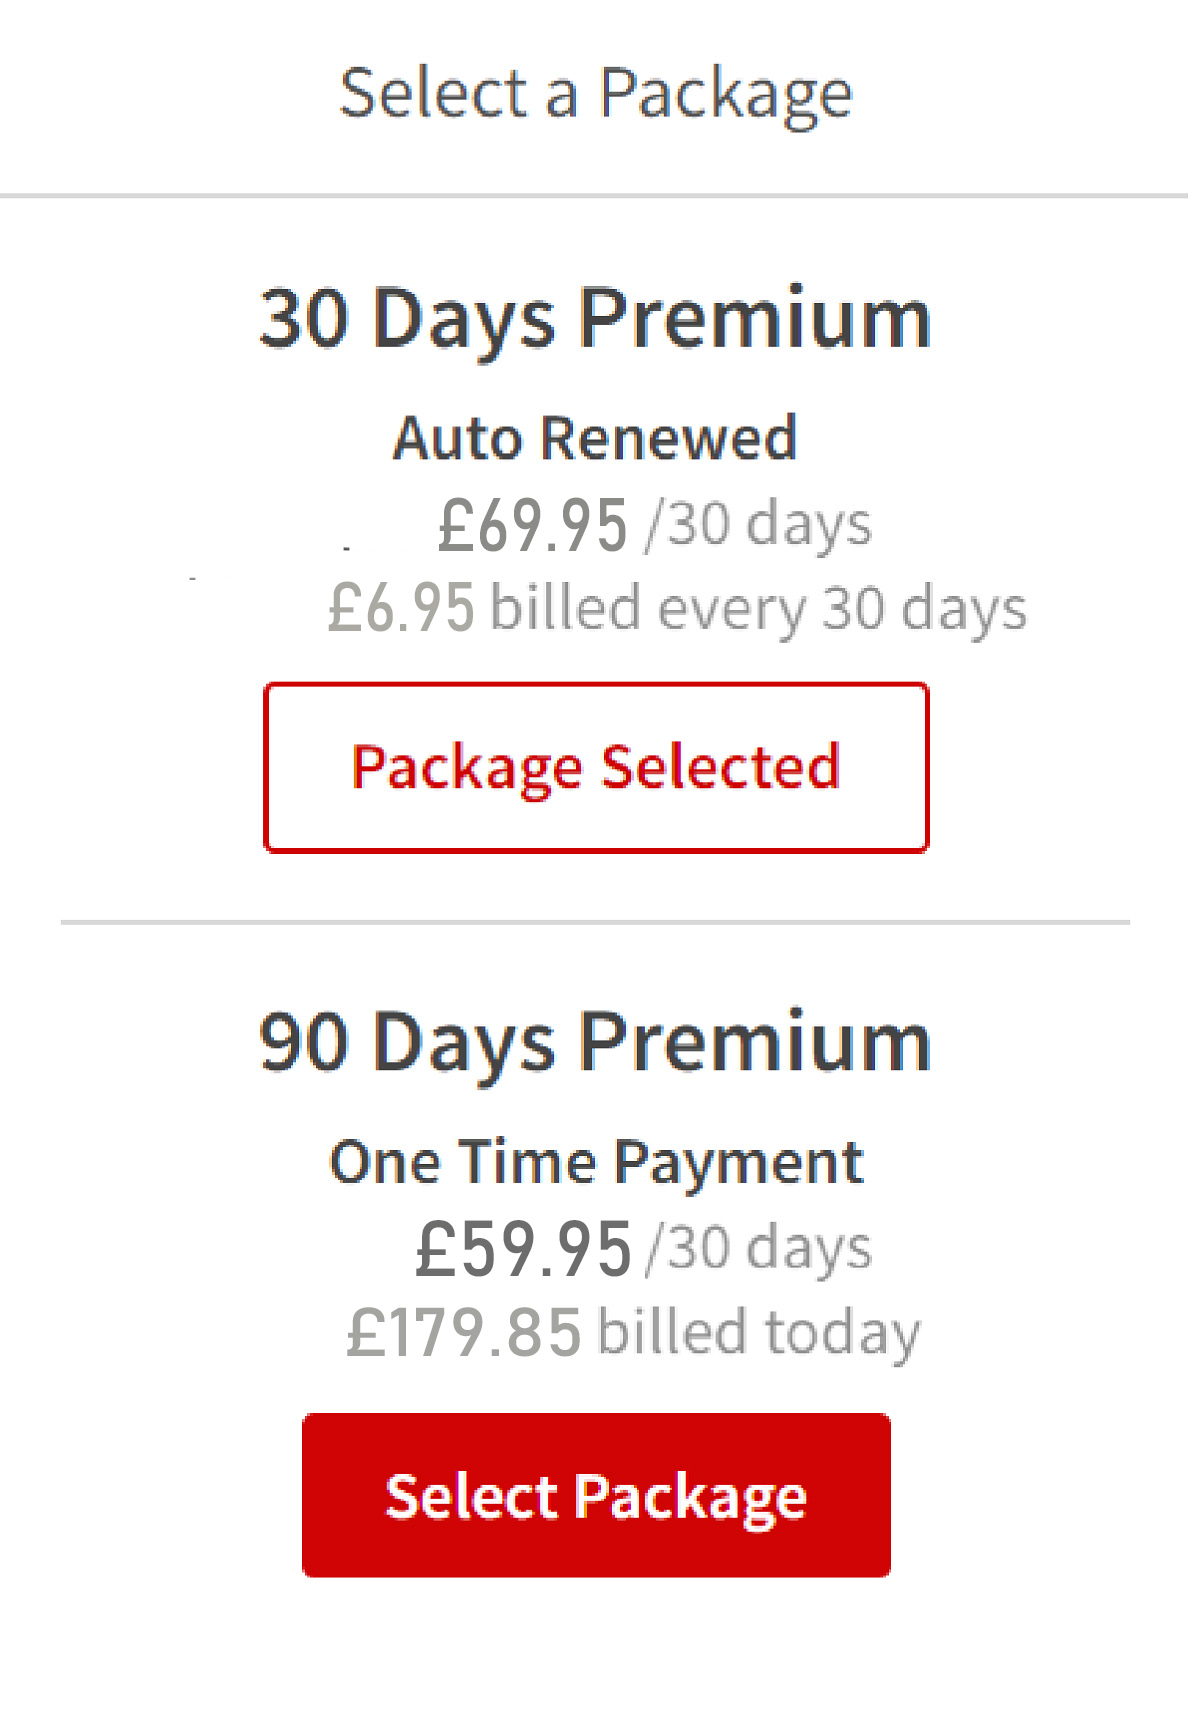This screenshot has height=1730, width=1200.
Task: Click the £59.95 price text
Action: pyautogui.click(x=522, y=1246)
